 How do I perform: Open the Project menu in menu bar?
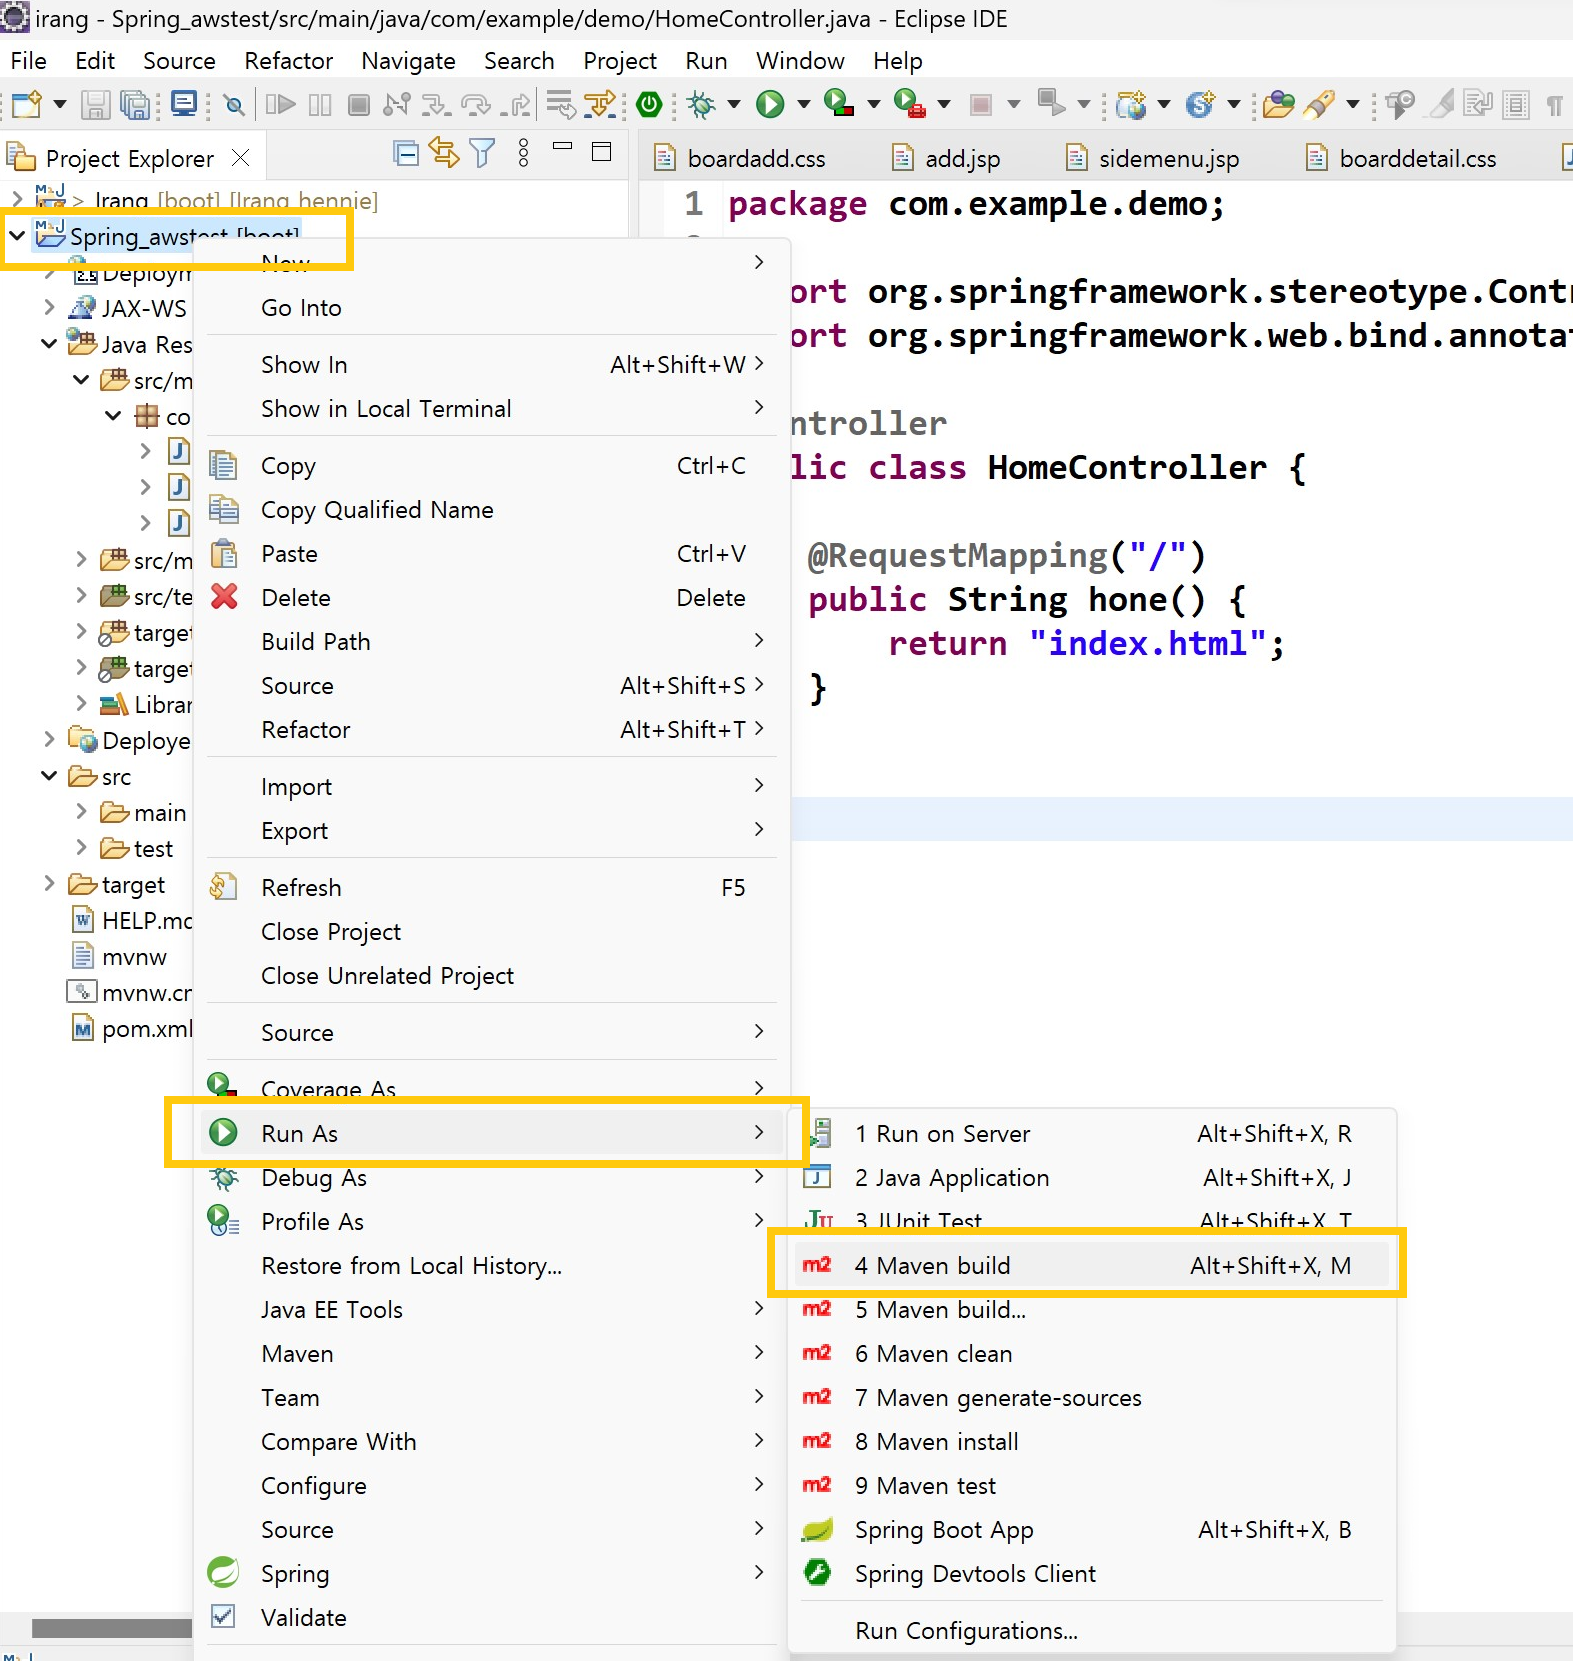click(x=620, y=61)
